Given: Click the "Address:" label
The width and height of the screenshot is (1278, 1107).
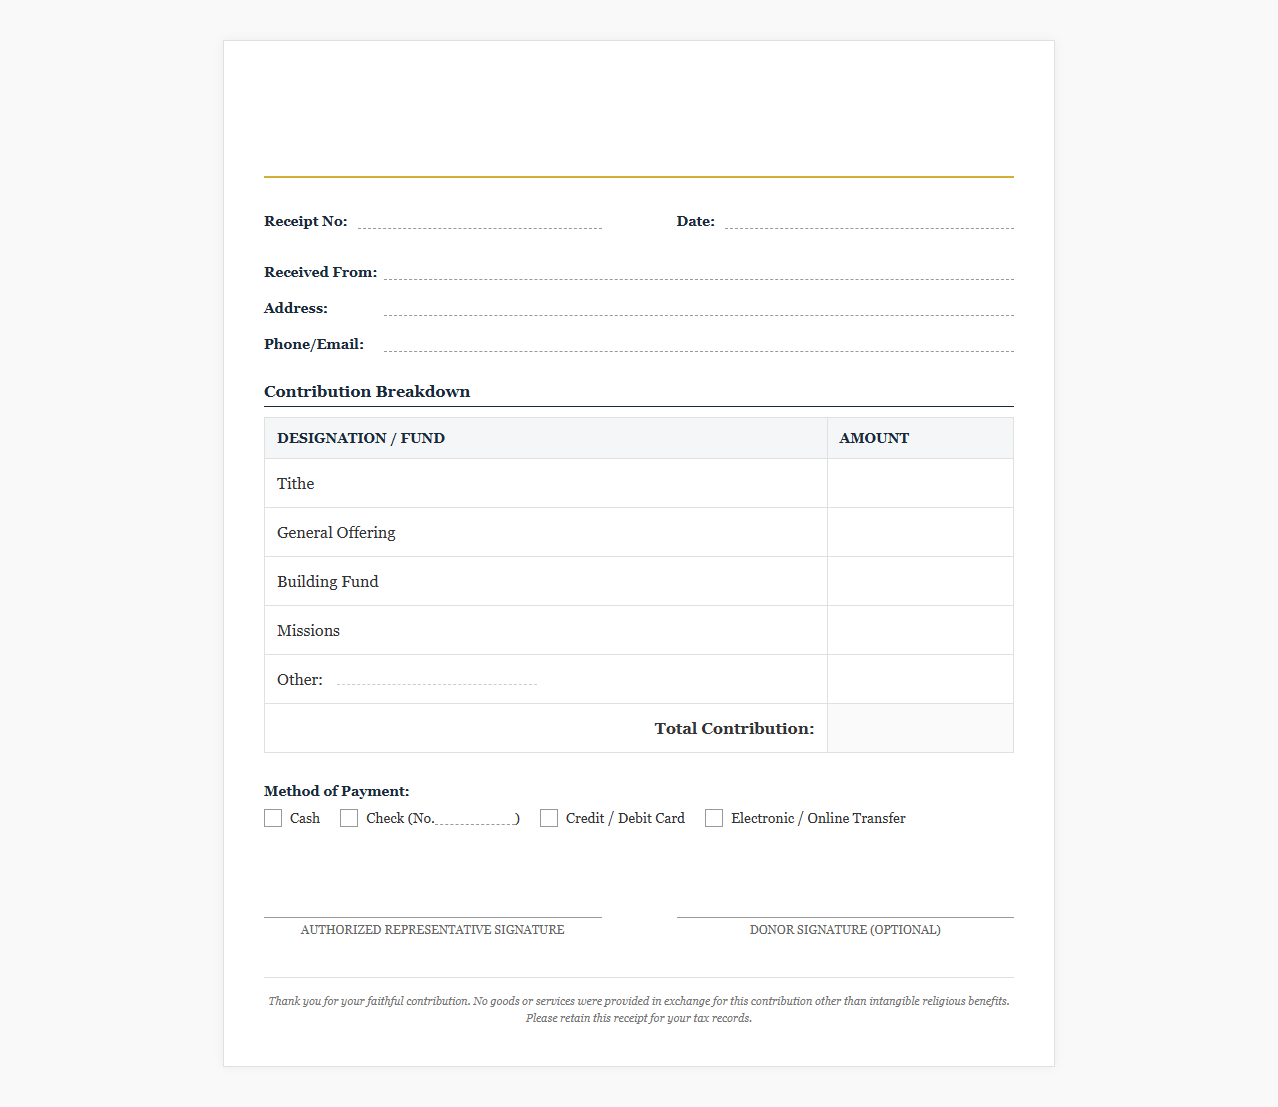Looking at the screenshot, I should click(296, 308).
